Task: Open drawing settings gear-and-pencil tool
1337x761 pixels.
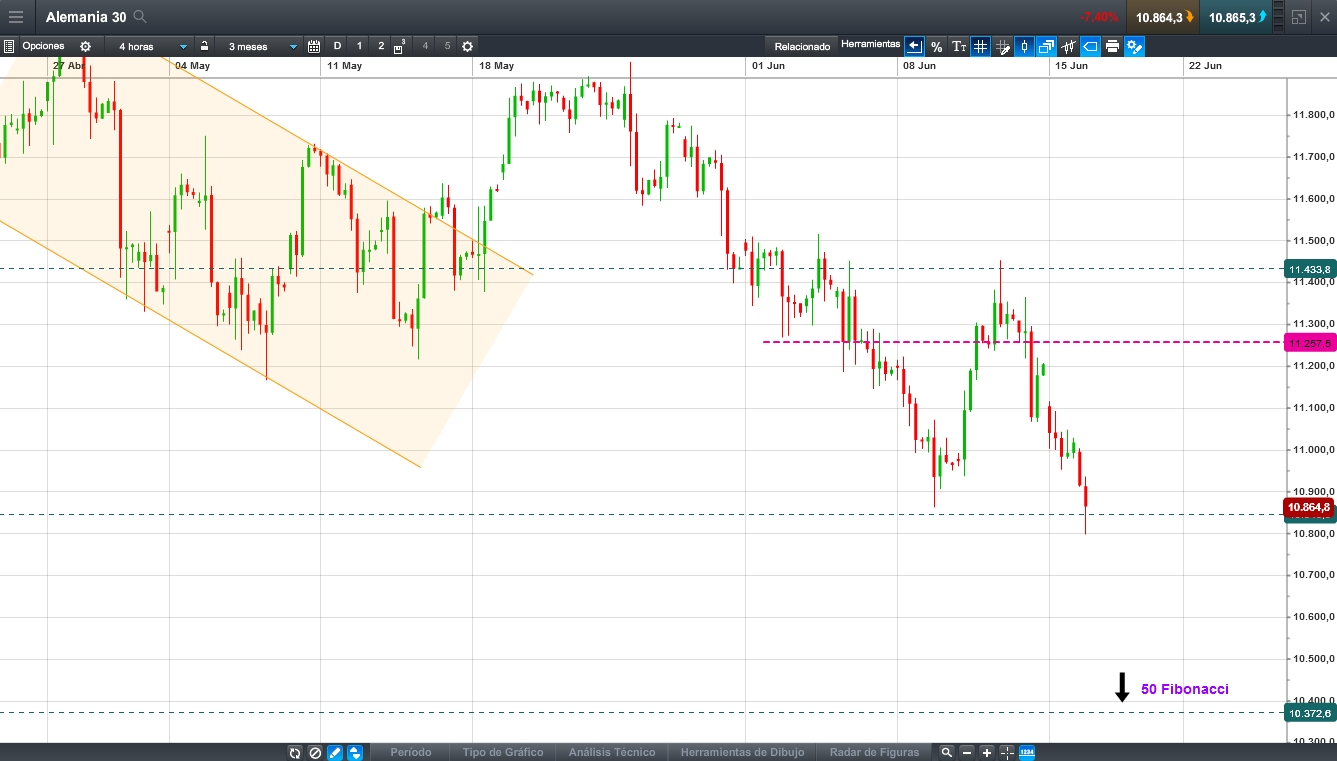Action: [1134, 46]
